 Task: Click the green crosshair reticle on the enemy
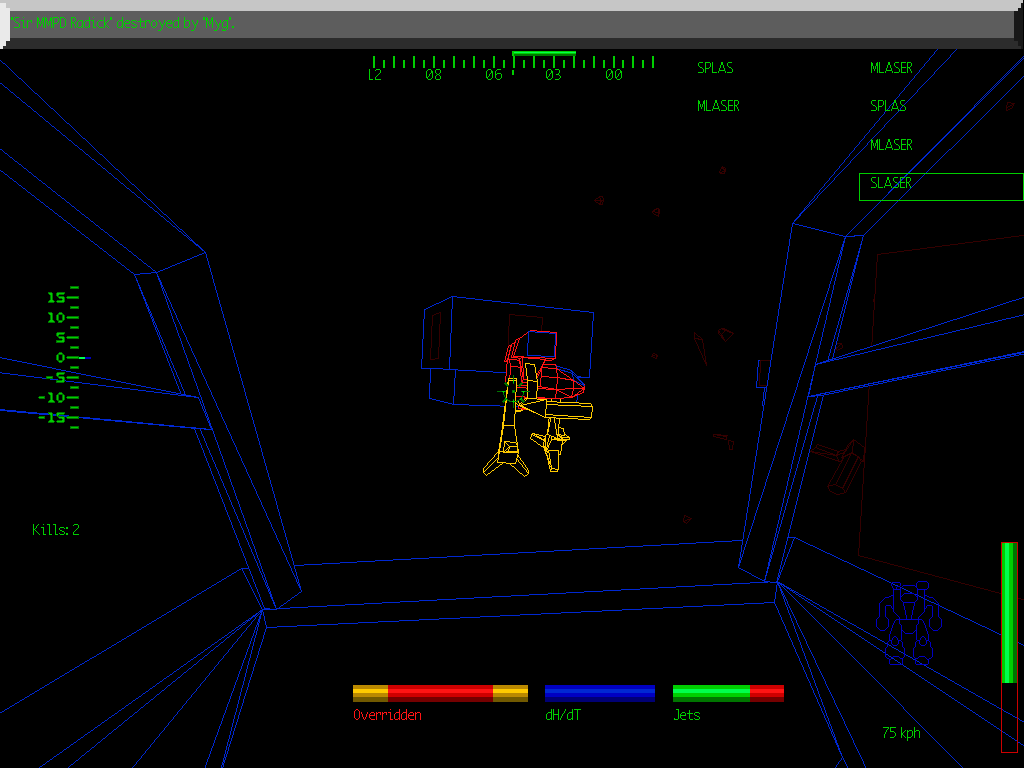click(x=510, y=397)
